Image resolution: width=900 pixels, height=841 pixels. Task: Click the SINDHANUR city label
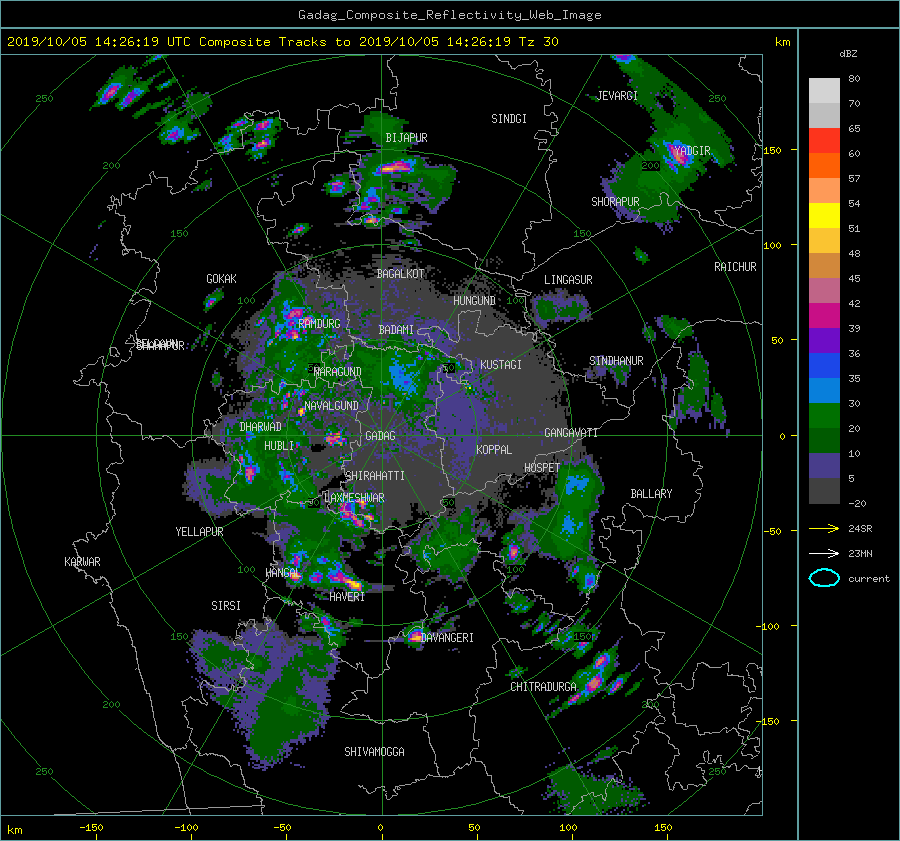[x=616, y=361]
